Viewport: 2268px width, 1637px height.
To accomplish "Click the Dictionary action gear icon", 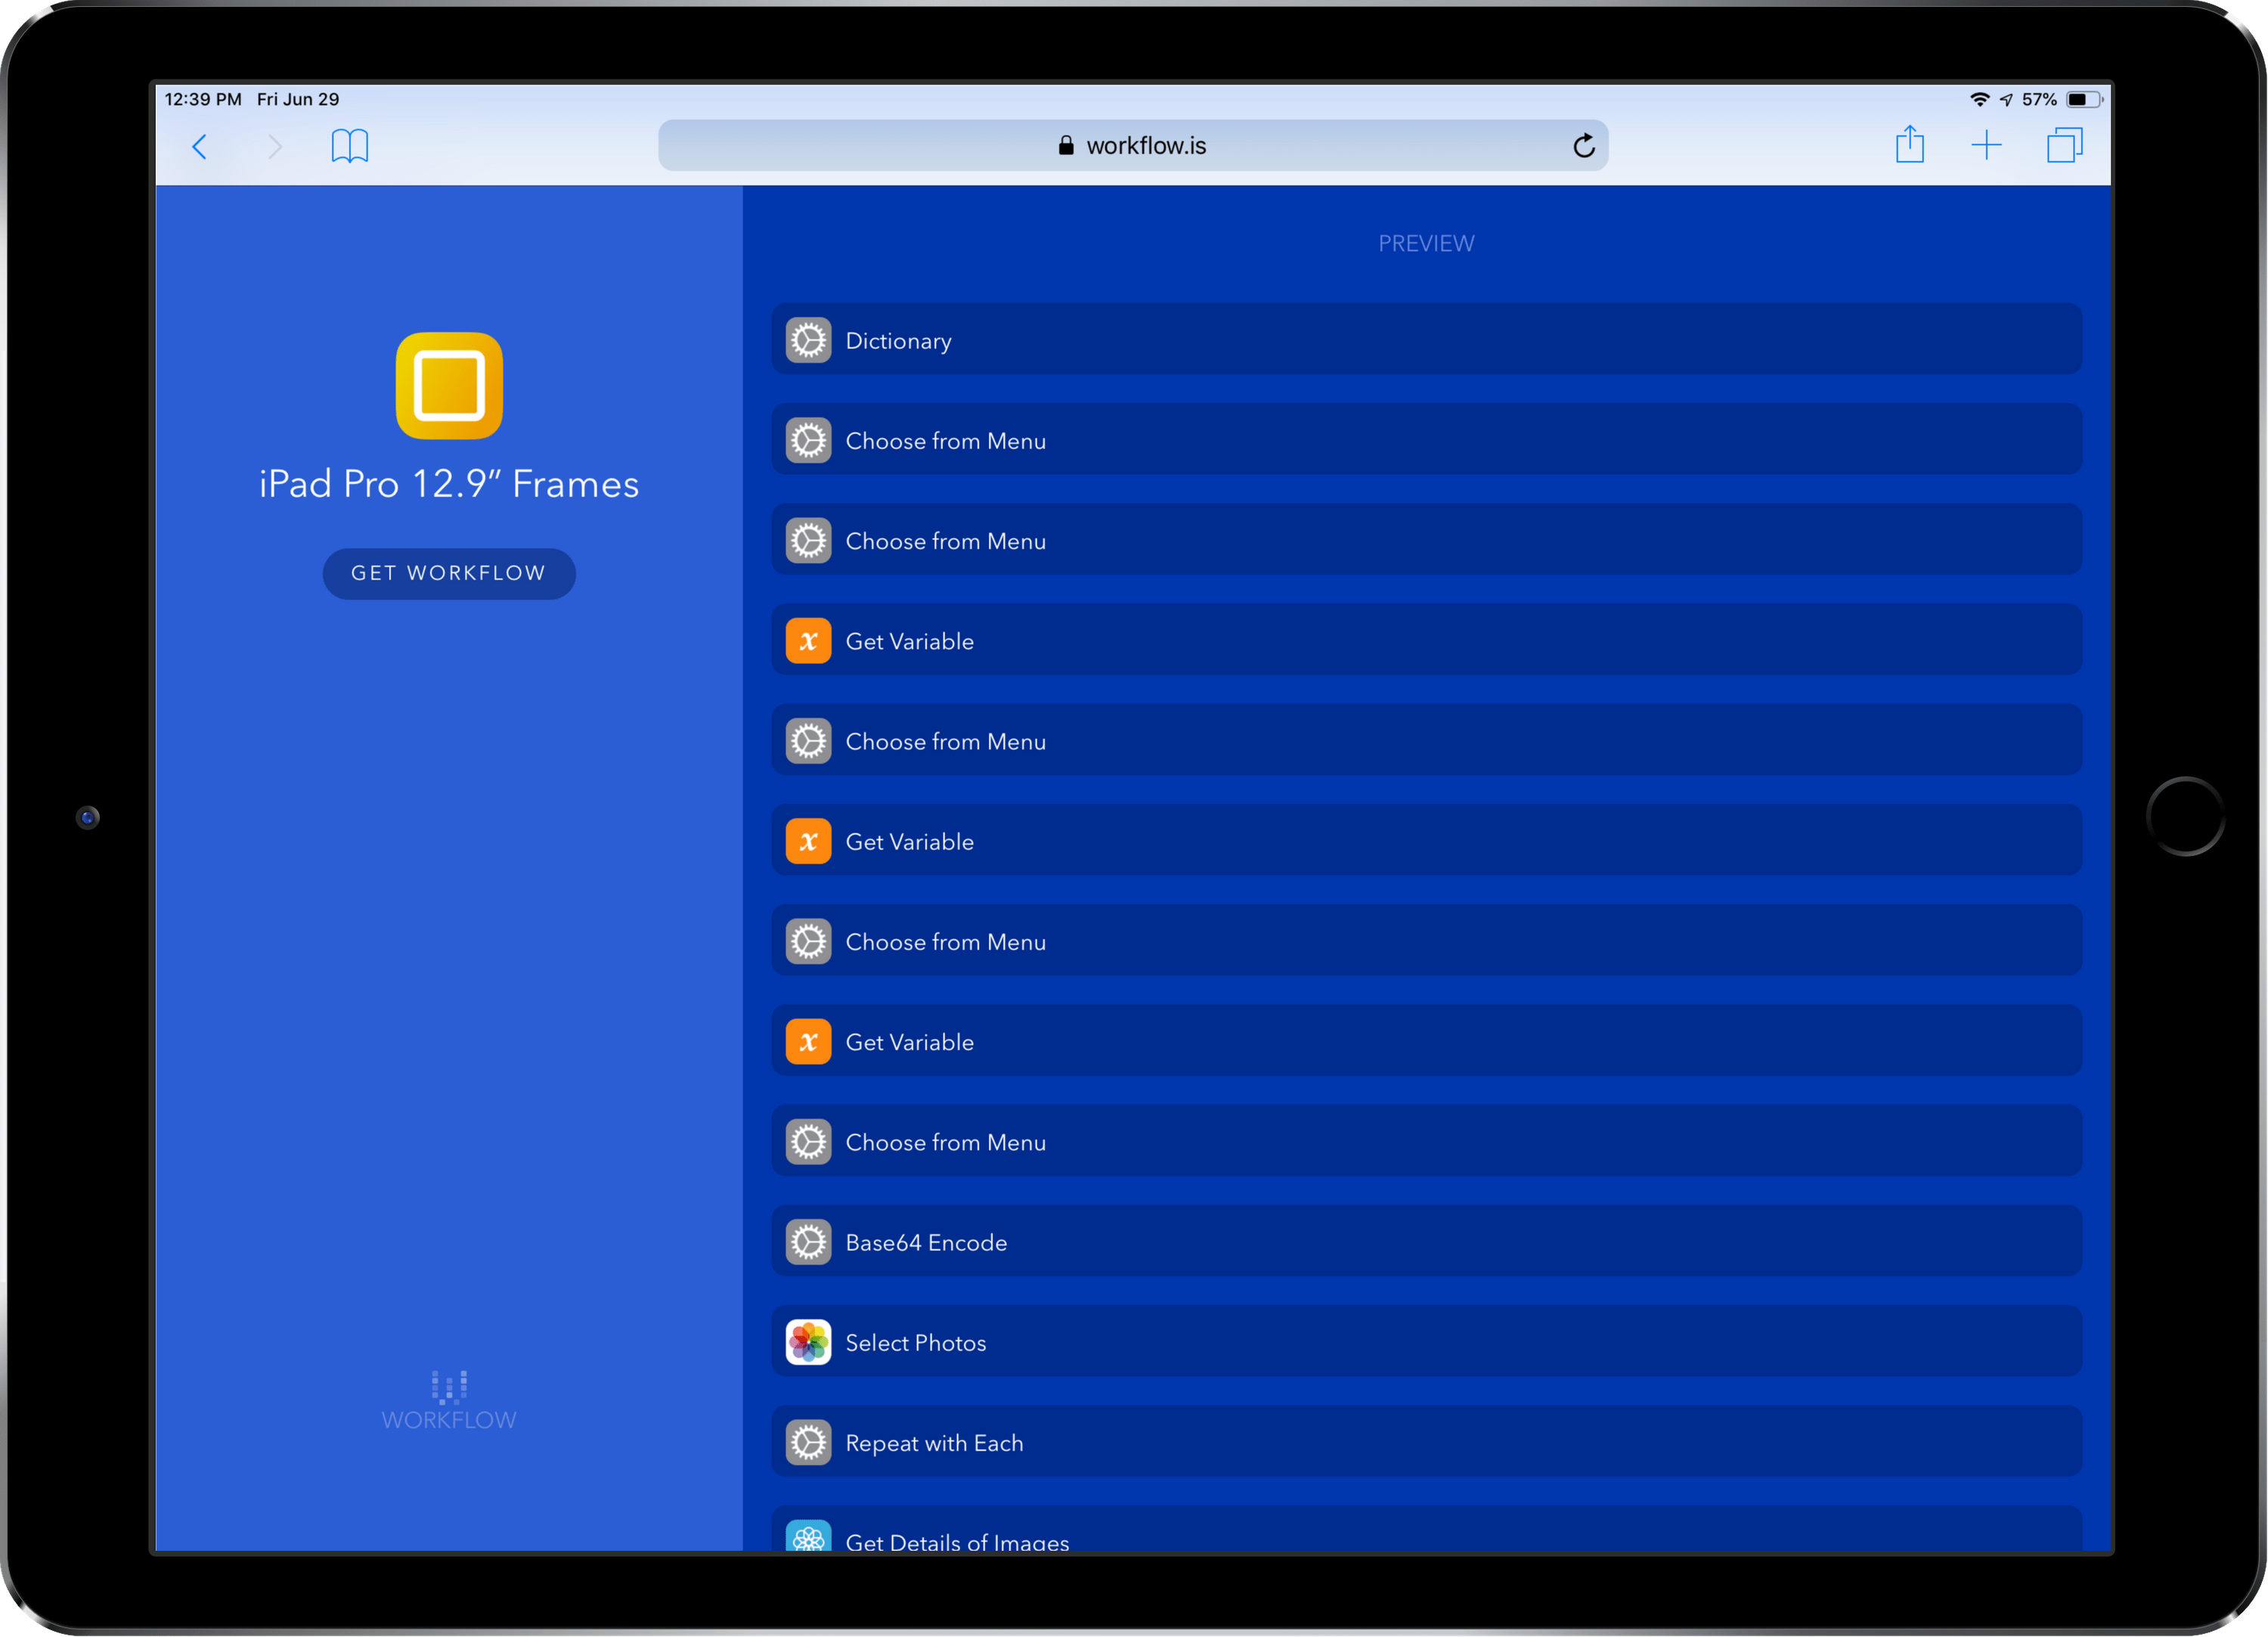I will tap(808, 340).
